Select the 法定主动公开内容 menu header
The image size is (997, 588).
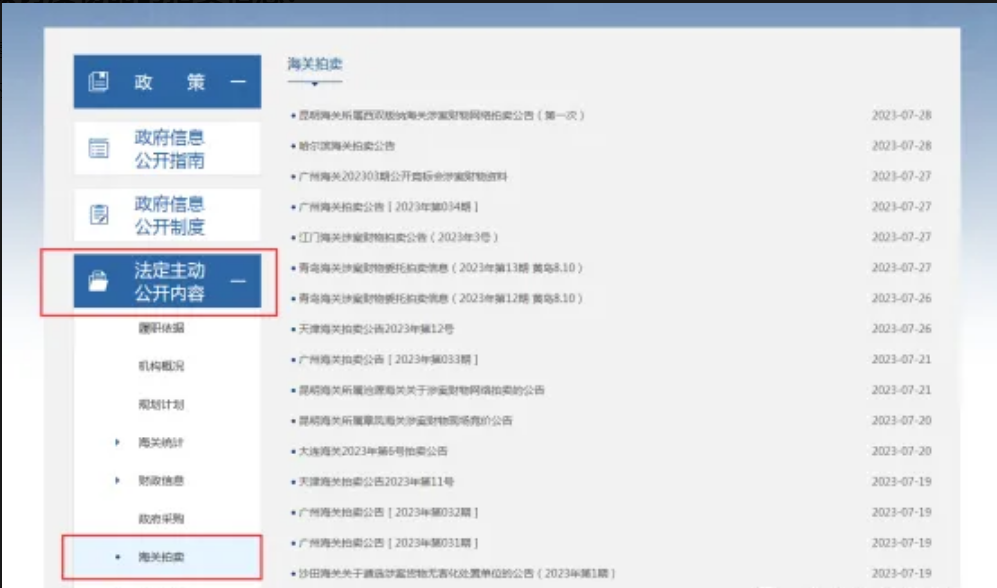pos(167,281)
